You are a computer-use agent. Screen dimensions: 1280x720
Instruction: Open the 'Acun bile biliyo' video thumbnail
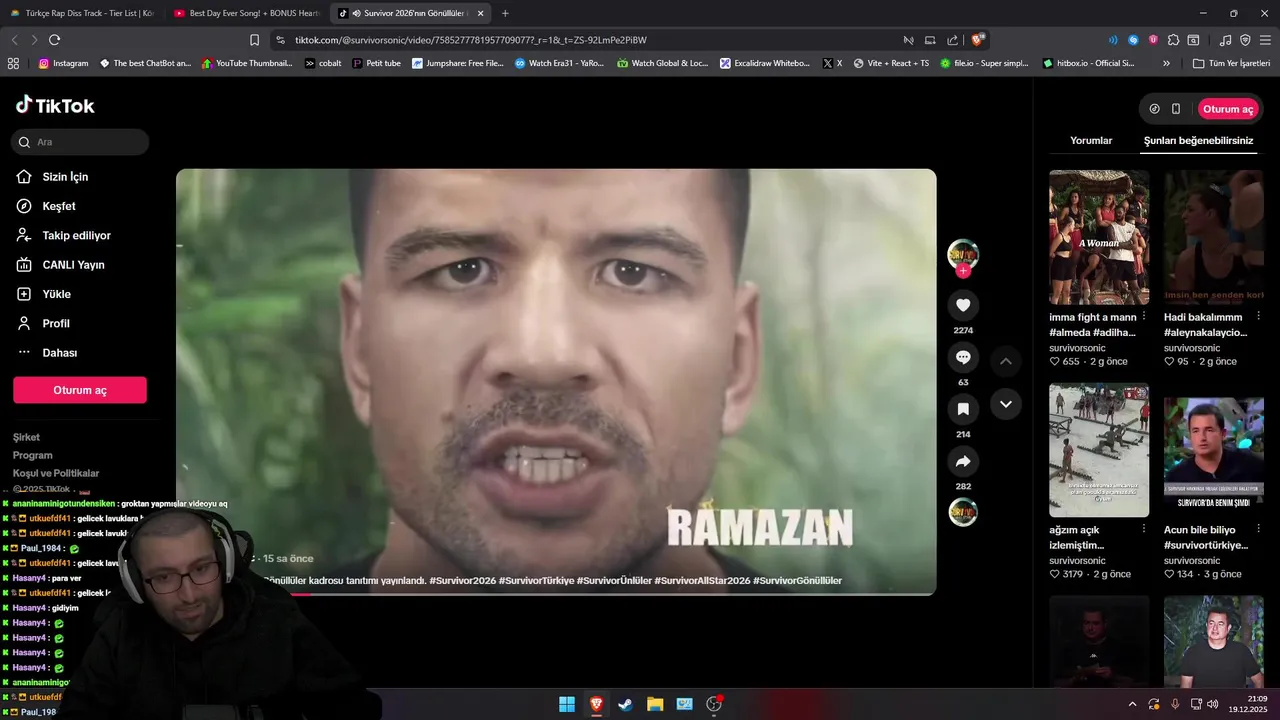tap(1214, 450)
